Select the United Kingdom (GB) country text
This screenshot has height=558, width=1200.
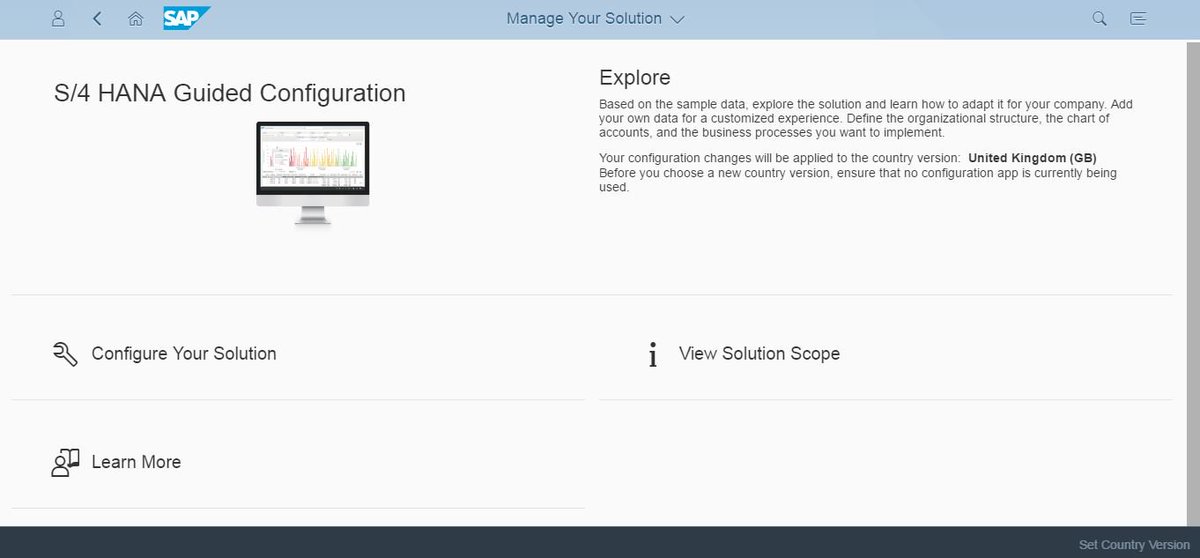[x=1033, y=158]
